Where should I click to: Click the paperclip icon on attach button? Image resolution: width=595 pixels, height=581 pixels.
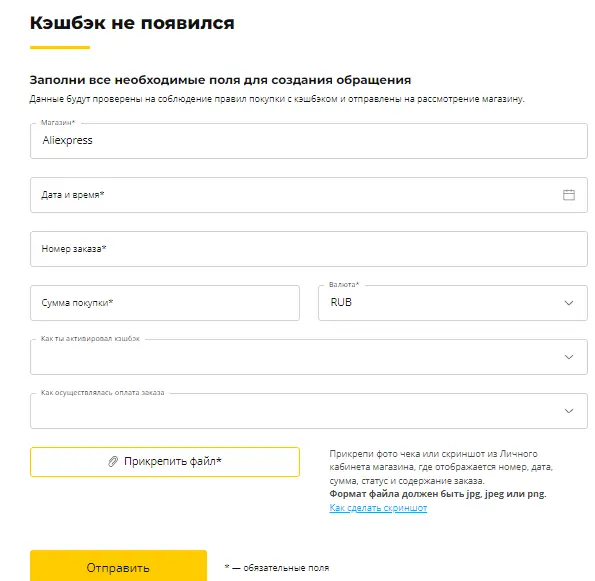[x=113, y=461]
